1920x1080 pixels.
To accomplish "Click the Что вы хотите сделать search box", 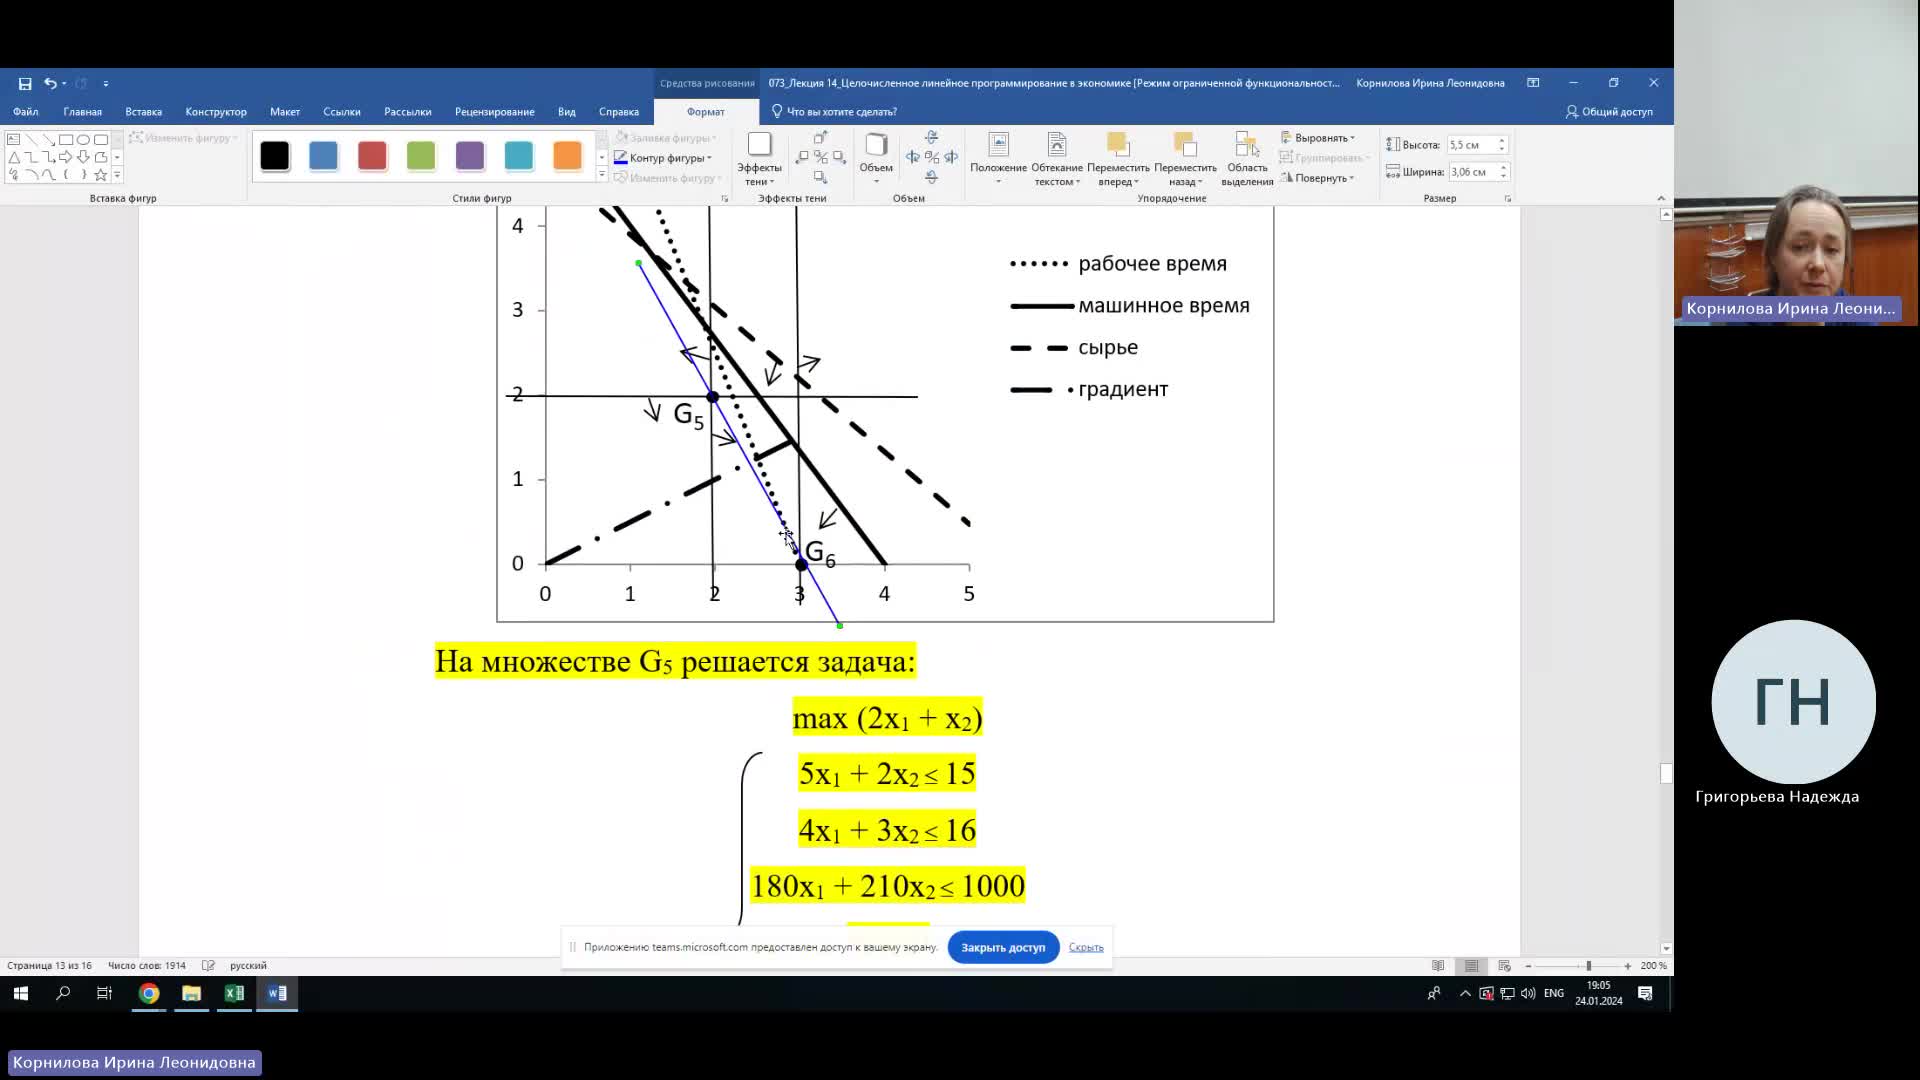I will tap(842, 112).
